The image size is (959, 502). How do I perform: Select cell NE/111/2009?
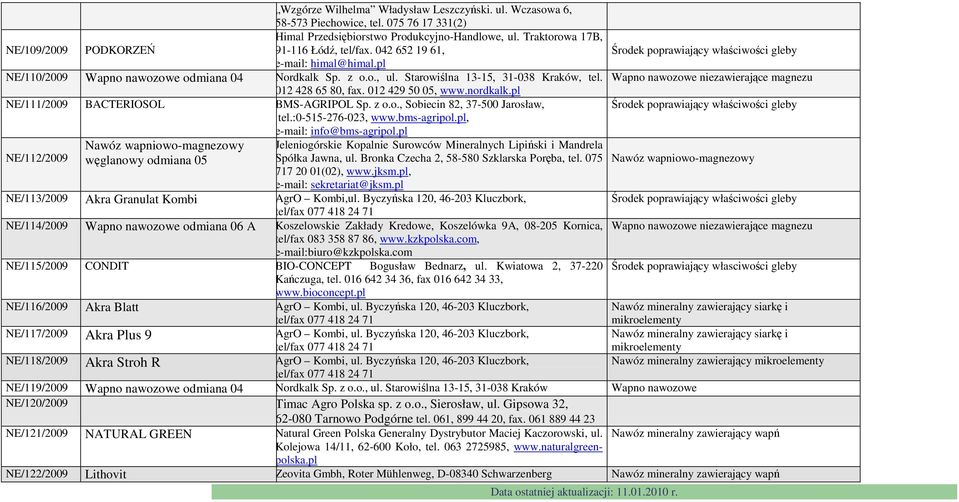40,117
